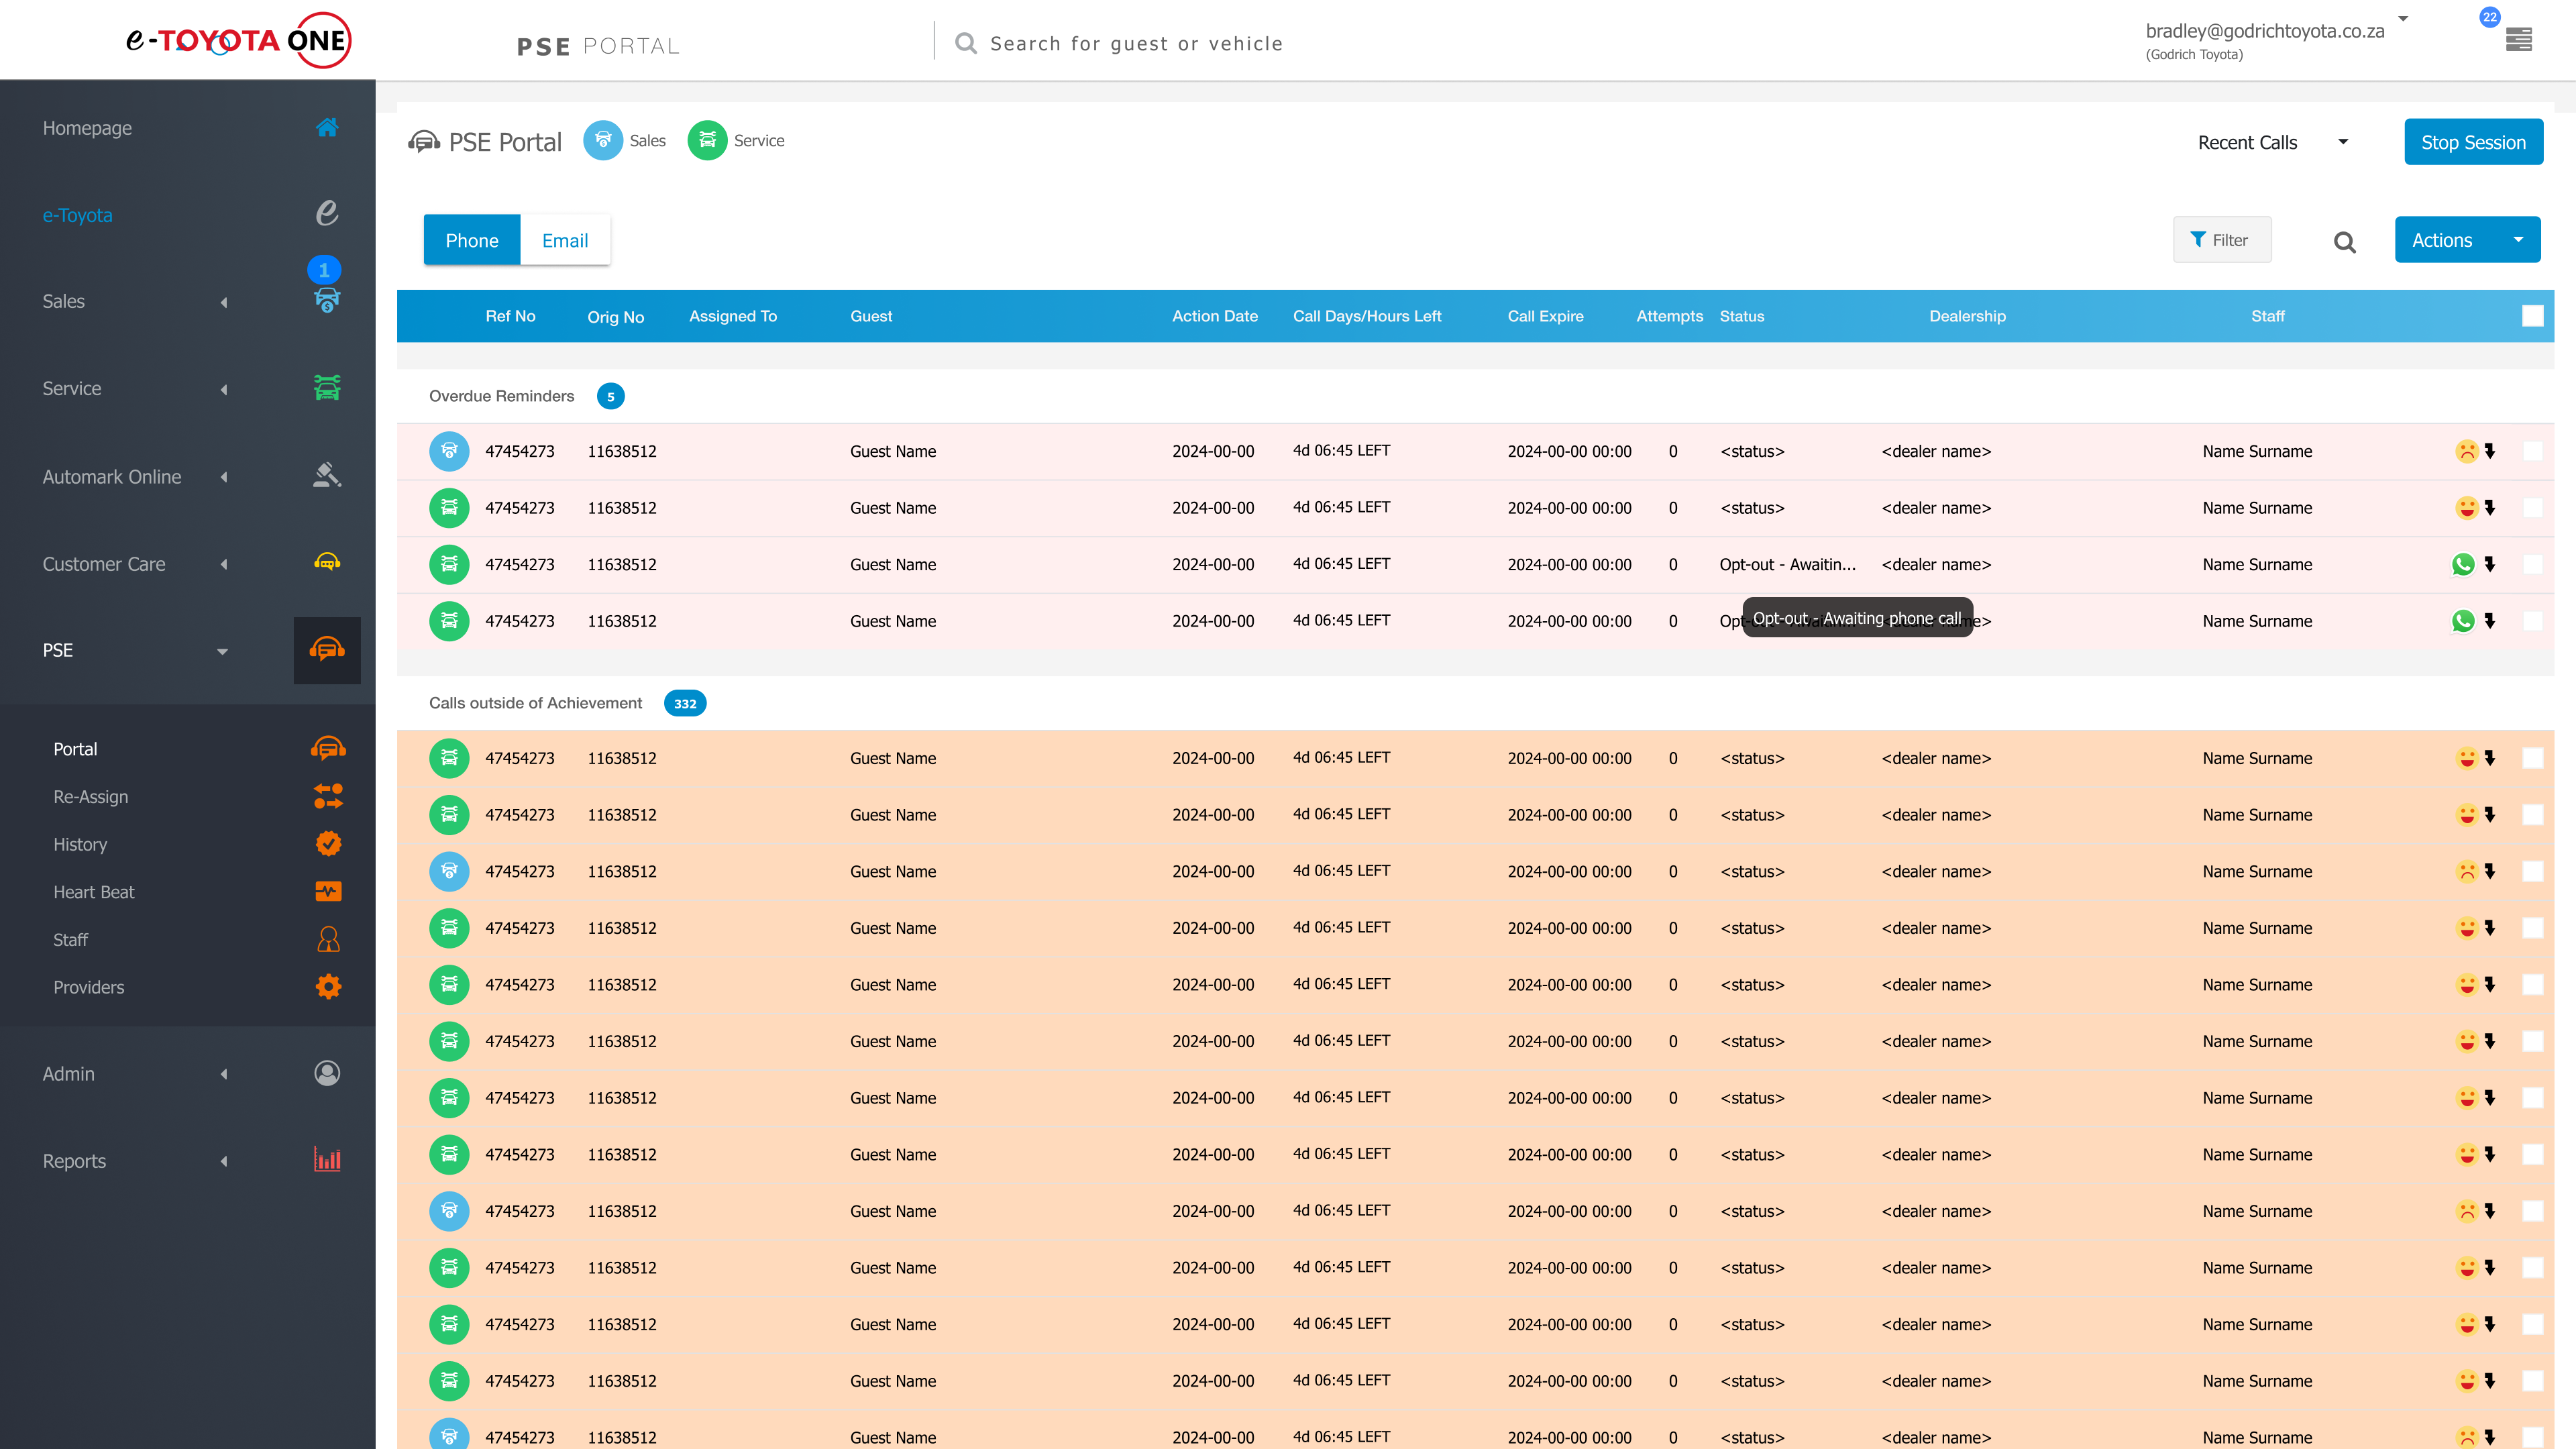Click the Reports bar chart icon
The image size is (2576, 1449).
(327, 1160)
